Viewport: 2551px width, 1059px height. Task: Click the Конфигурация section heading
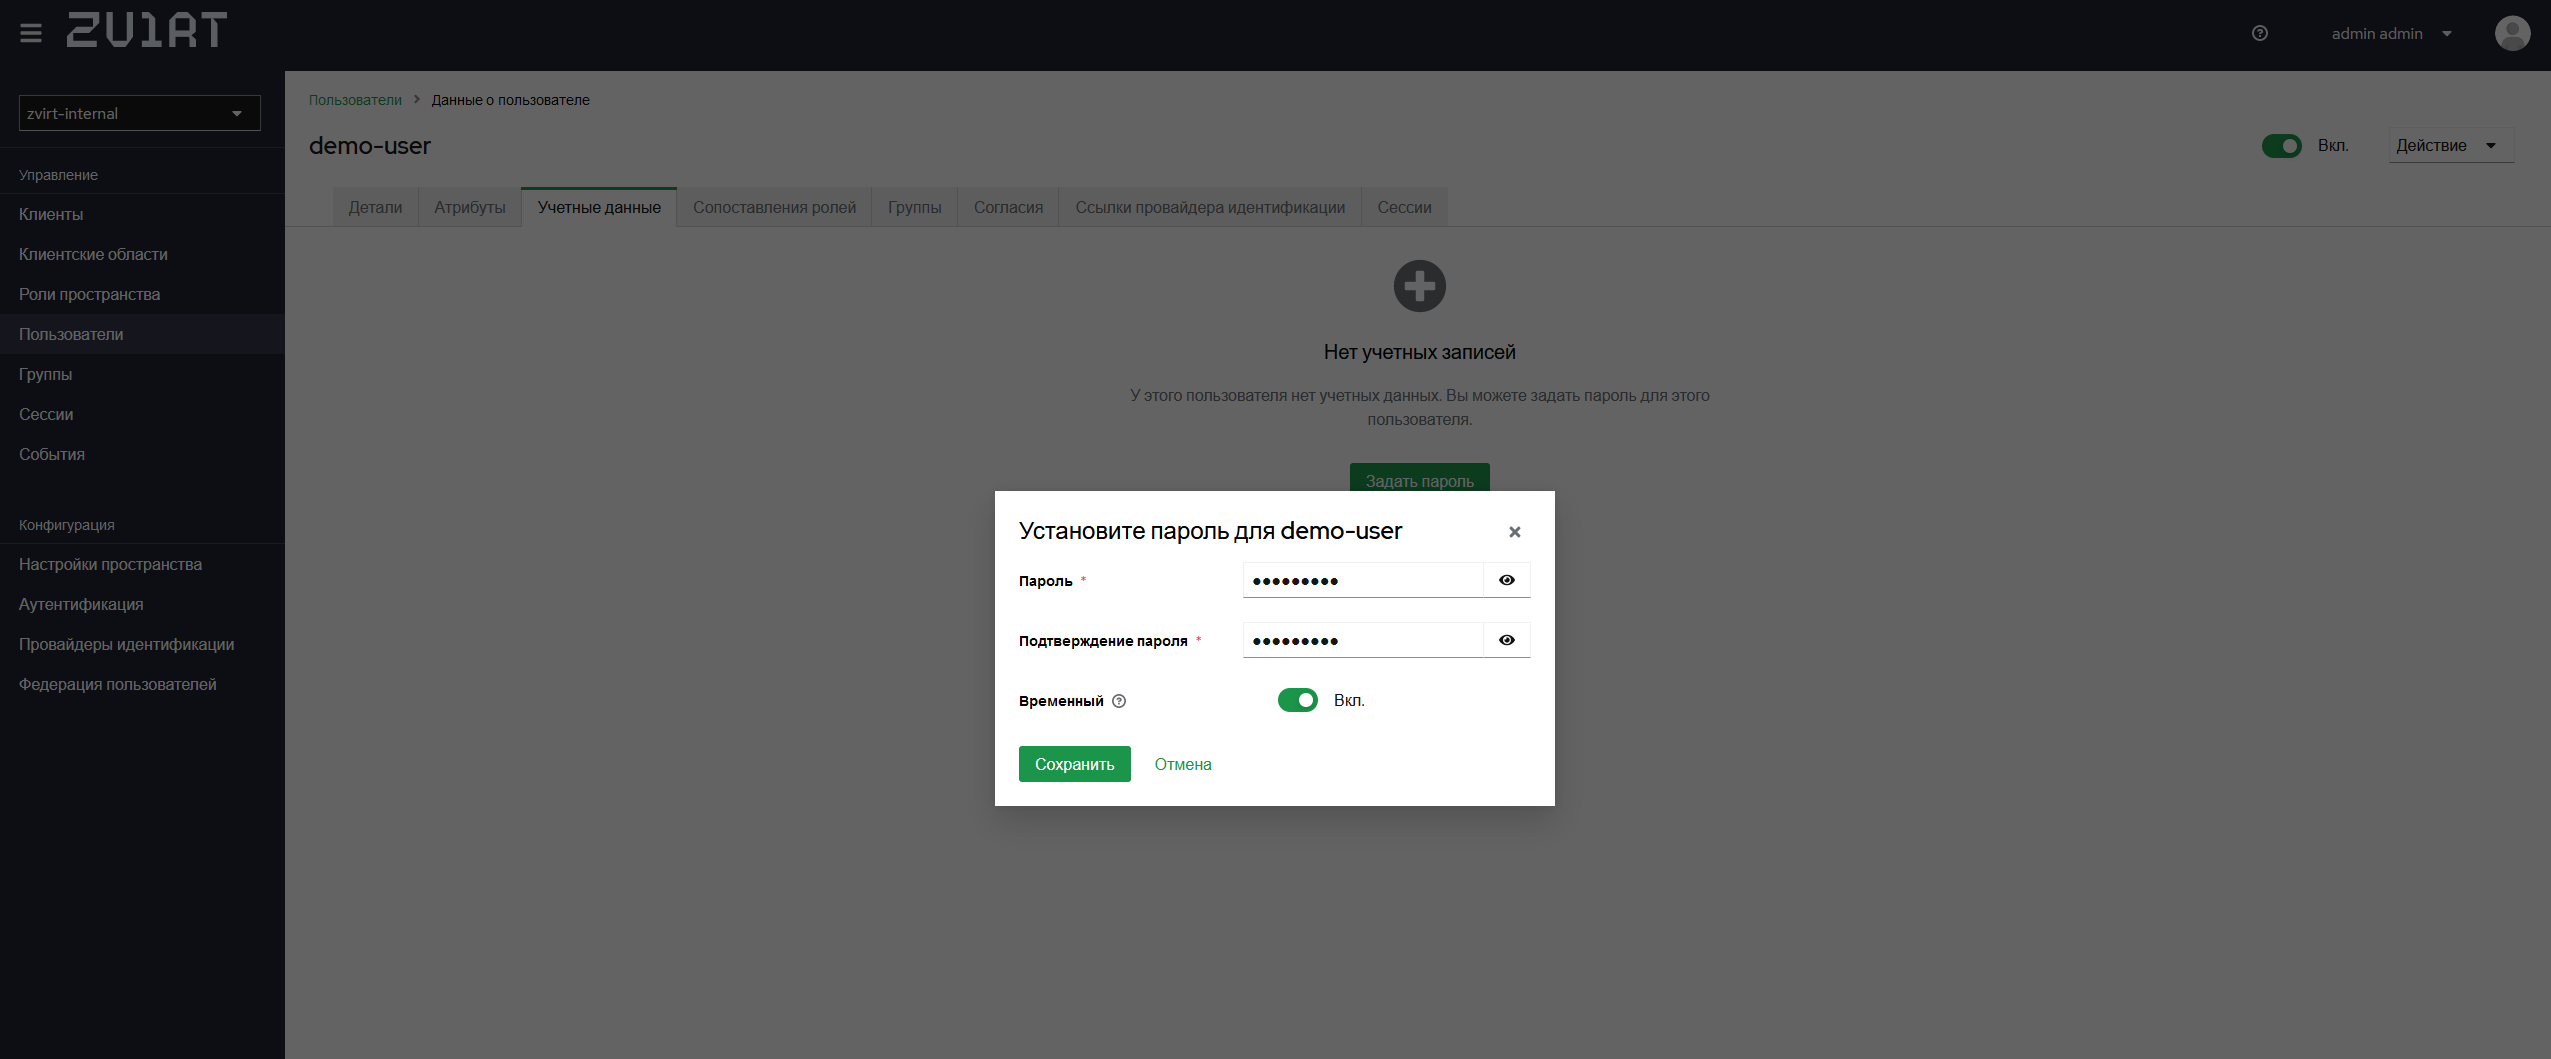67,525
